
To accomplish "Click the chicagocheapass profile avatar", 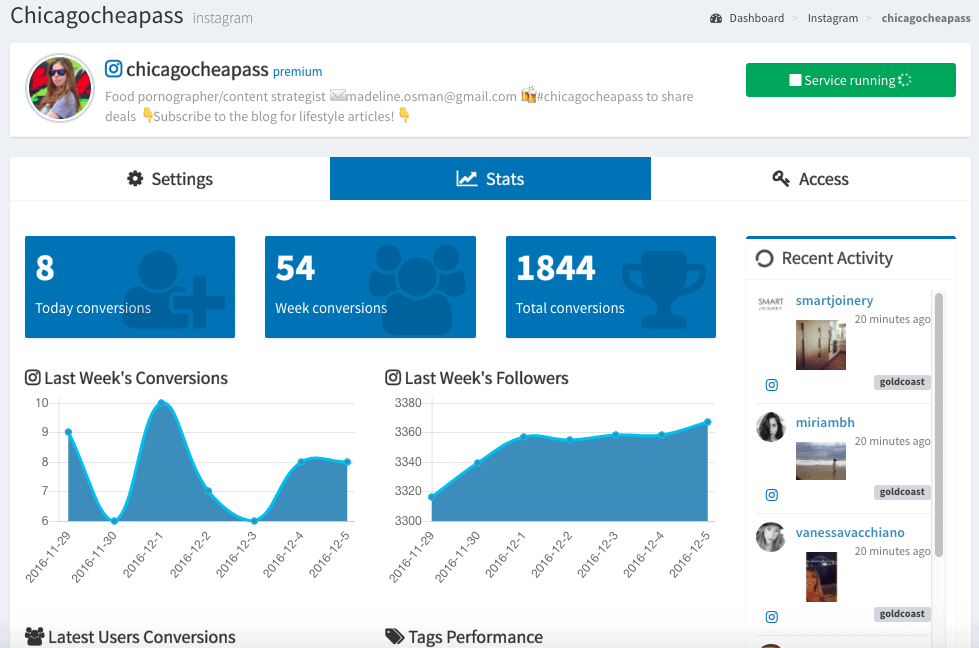I will tap(60, 88).
